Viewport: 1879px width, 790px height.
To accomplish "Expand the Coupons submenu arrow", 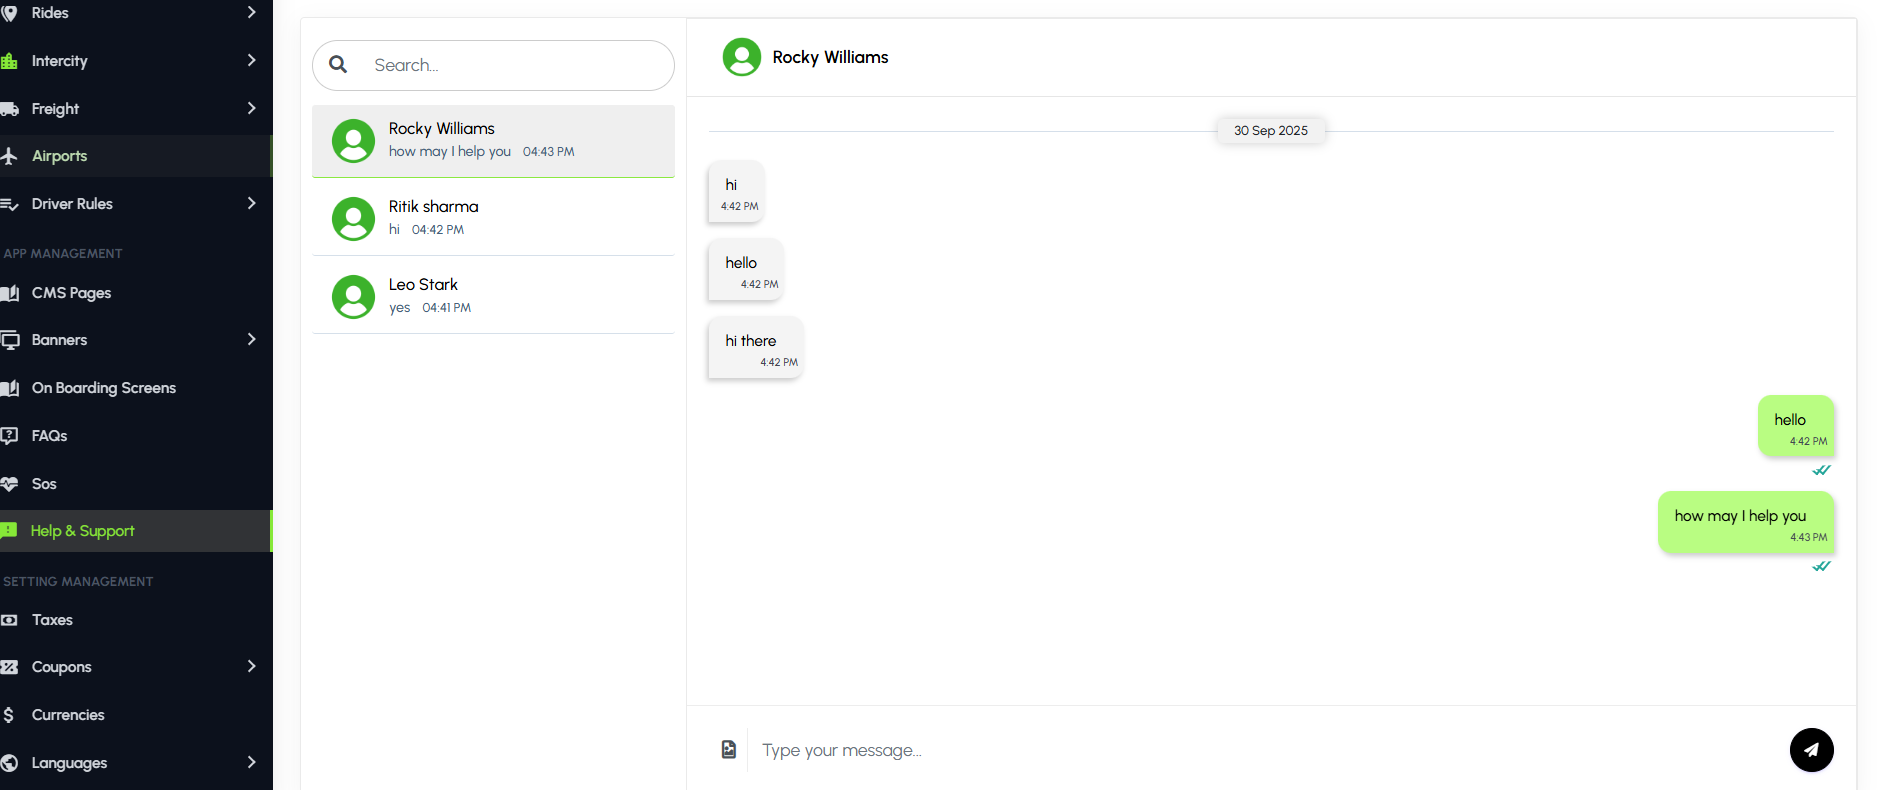I will point(251,667).
